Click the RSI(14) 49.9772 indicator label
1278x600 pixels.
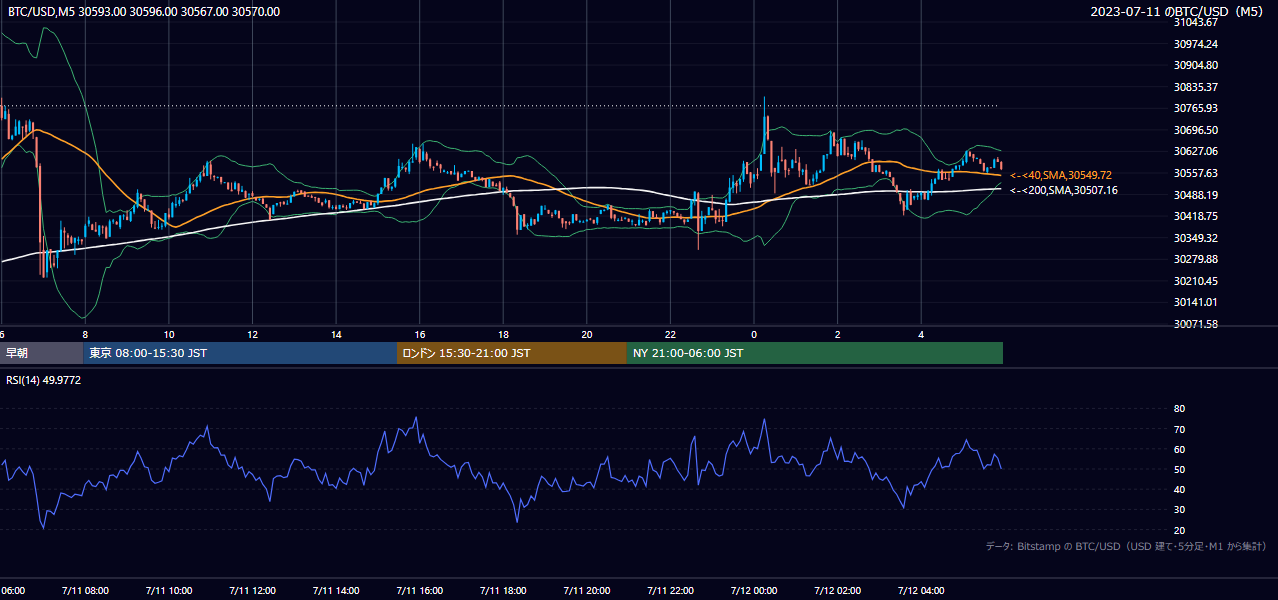(x=43, y=380)
